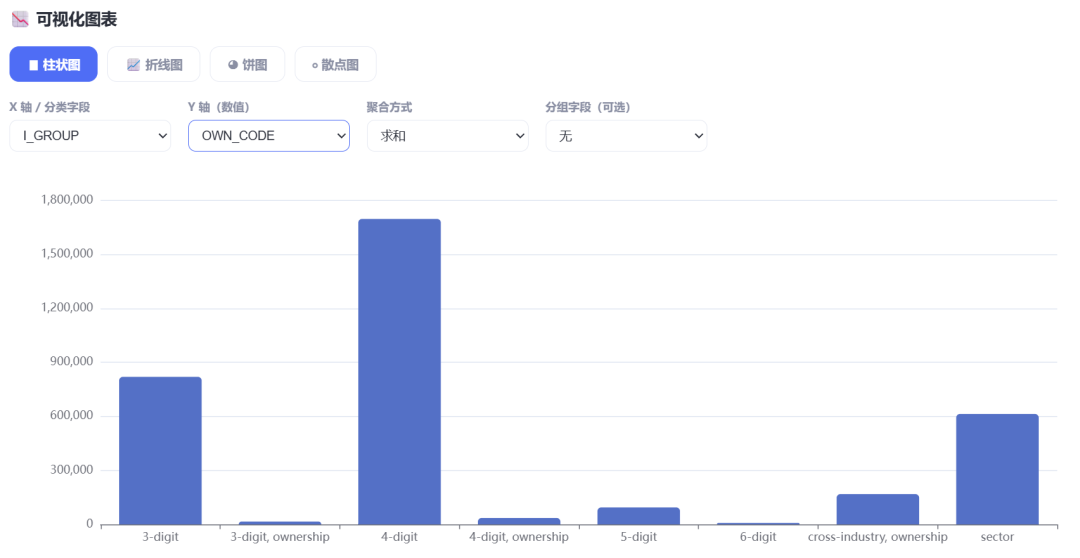Click the 4-digit x-axis label
The height and width of the screenshot is (558, 1080).
(399, 537)
